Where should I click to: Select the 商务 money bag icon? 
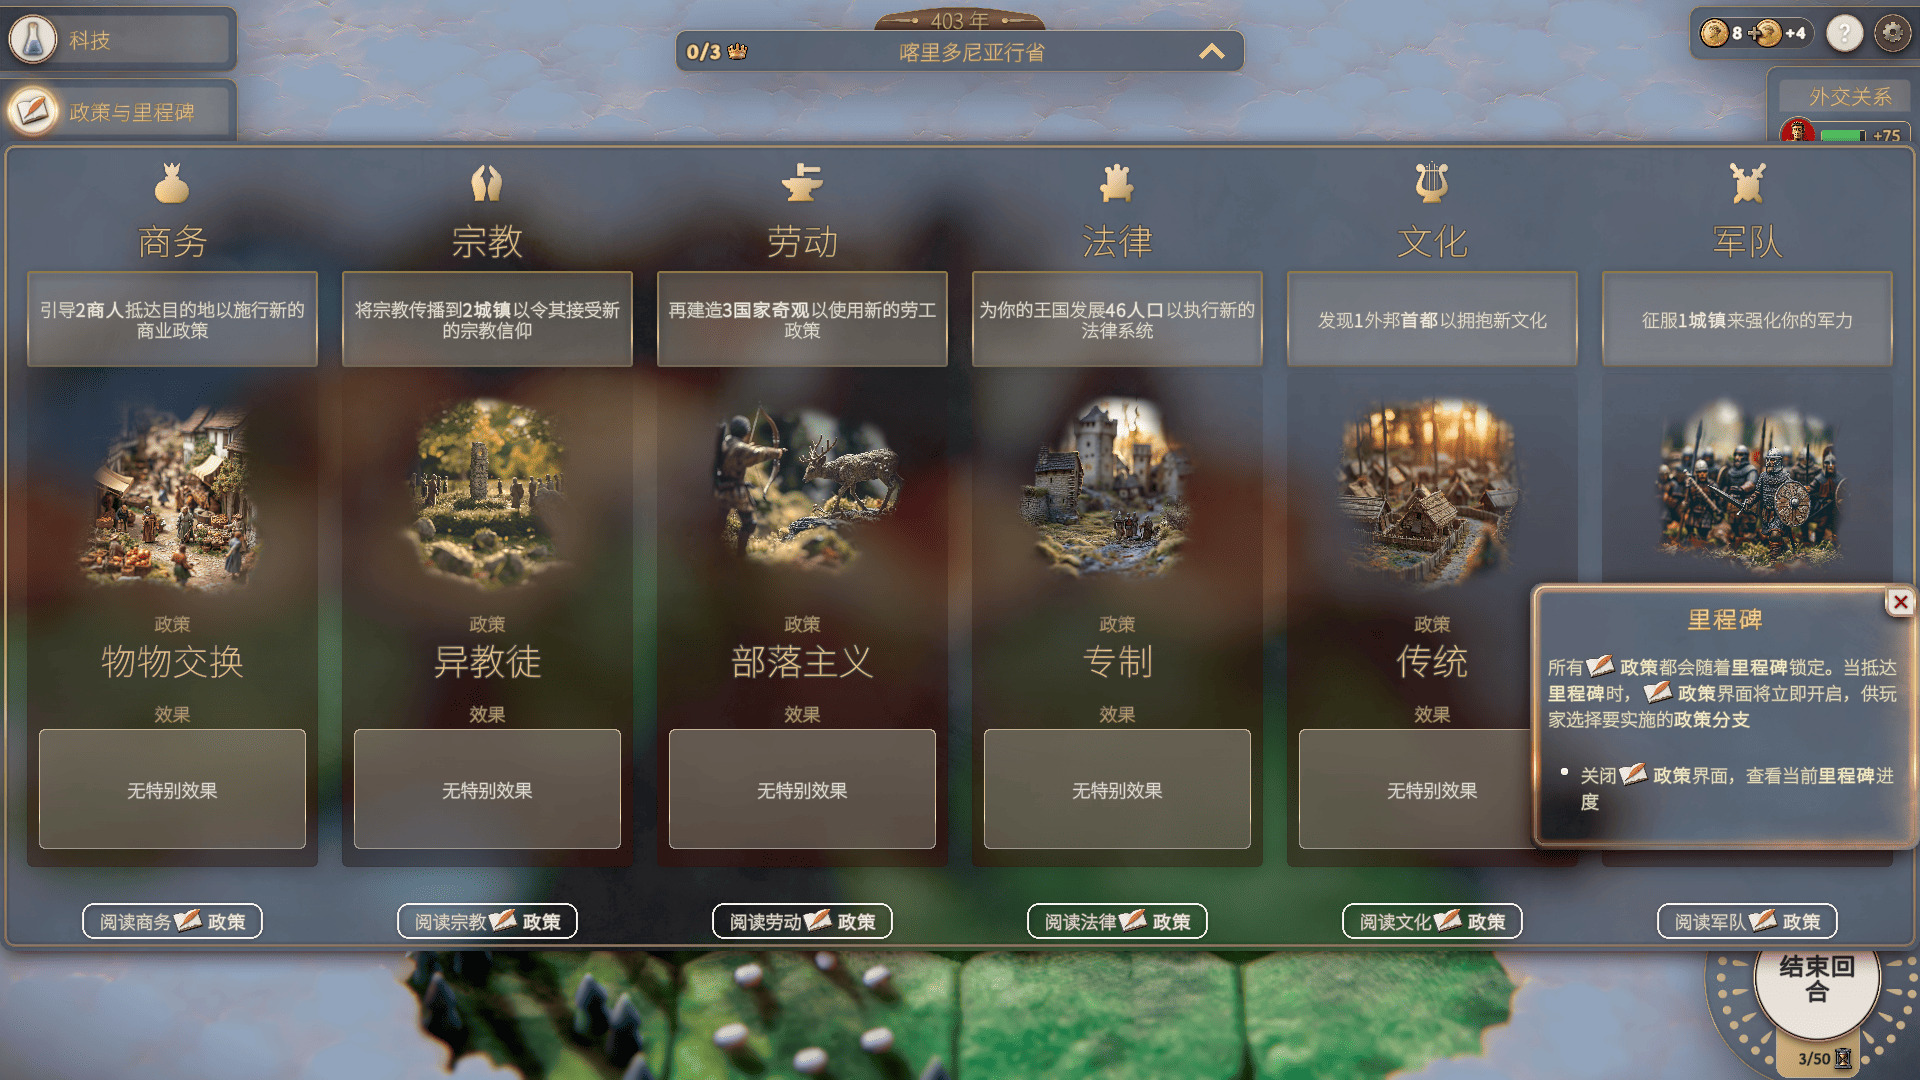[172, 183]
